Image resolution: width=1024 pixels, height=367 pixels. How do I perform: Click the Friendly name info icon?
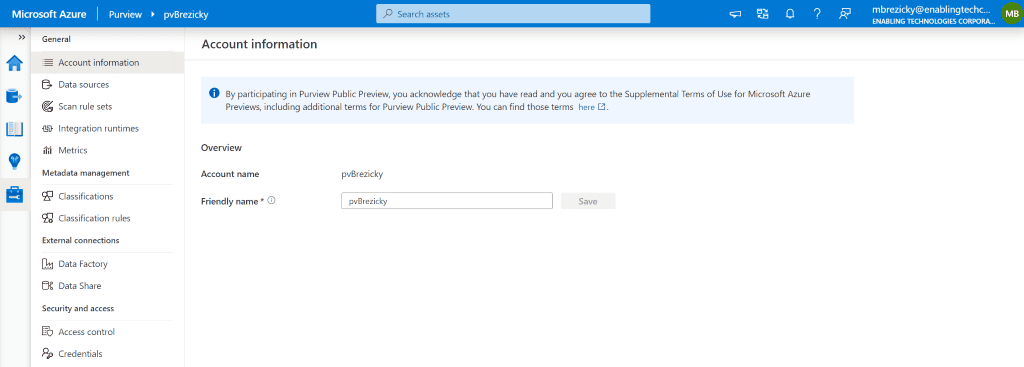coord(271,201)
